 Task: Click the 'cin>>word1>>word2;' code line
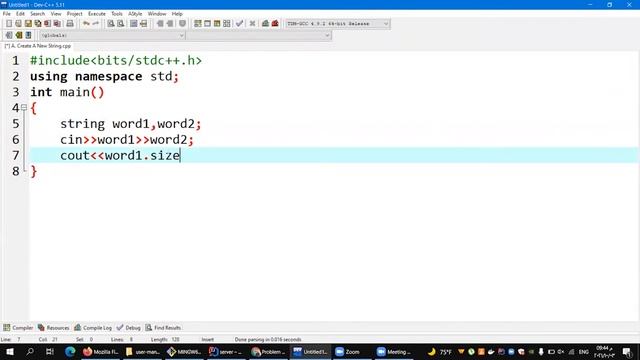coord(127,140)
